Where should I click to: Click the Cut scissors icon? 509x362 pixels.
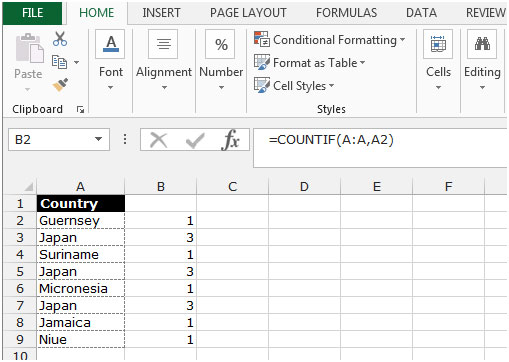pyautogui.click(x=60, y=39)
